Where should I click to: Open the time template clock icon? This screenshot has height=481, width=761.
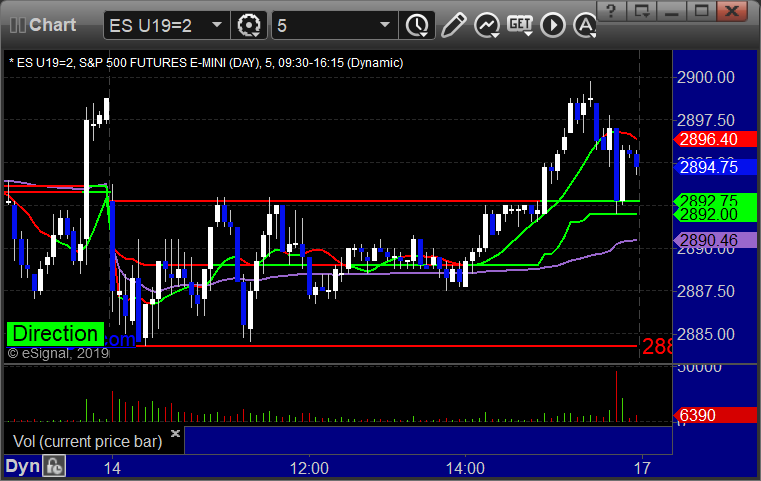[x=417, y=25]
